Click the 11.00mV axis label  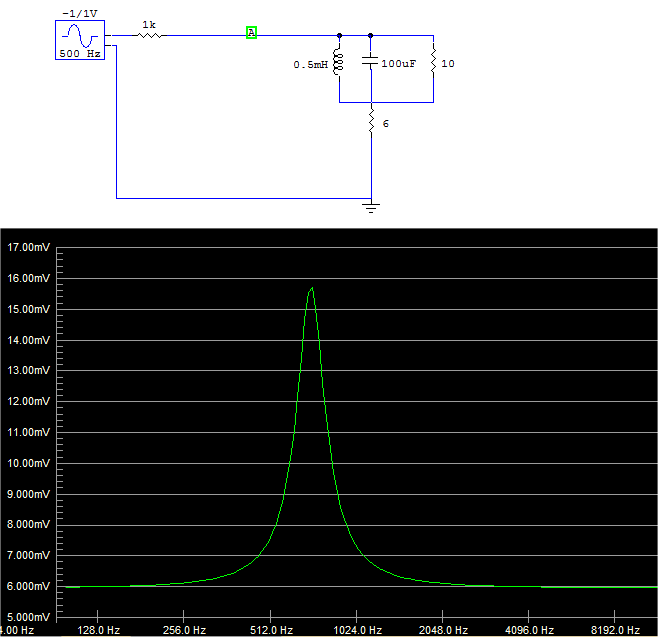(x=29, y=432)
